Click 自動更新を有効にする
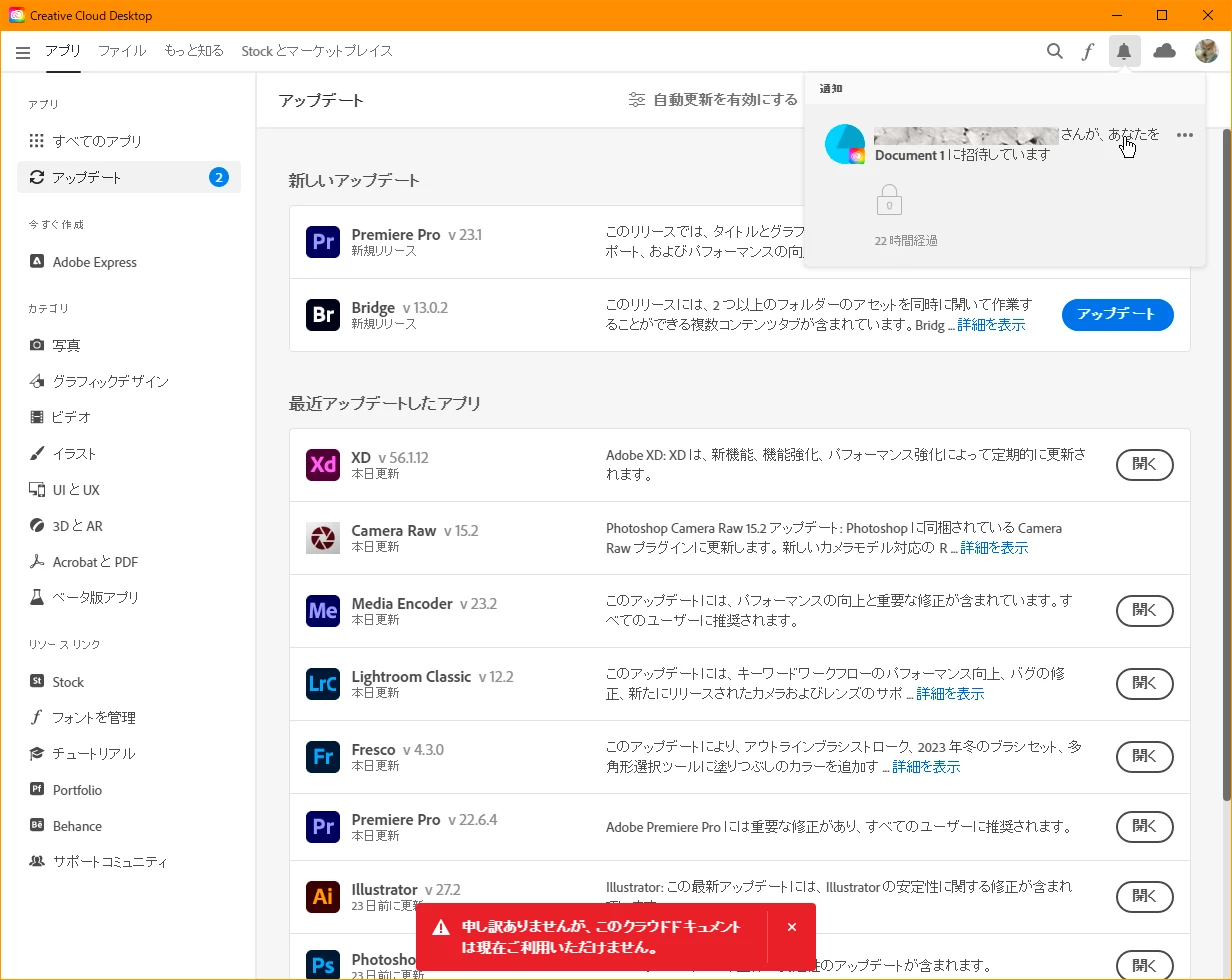1232x980 pixels. click(x=725, y=100)
